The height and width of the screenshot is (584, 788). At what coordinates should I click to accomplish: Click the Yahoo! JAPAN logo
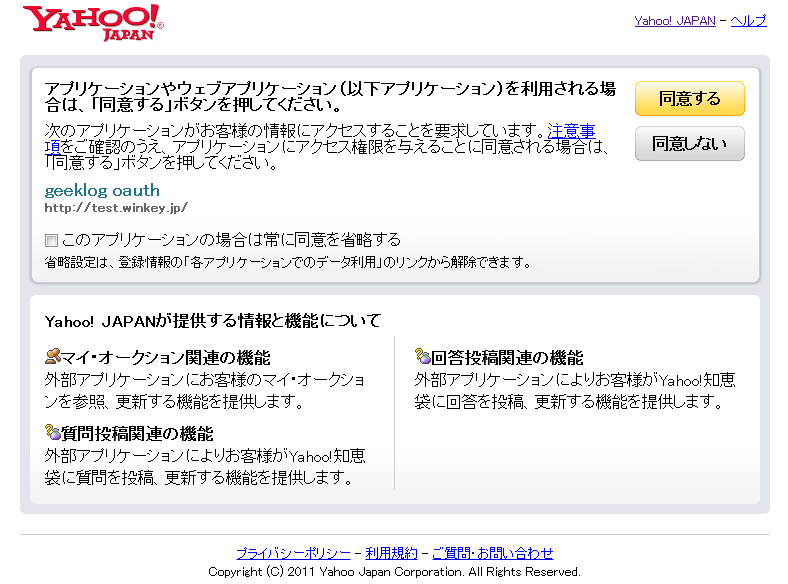coord(92,22)
